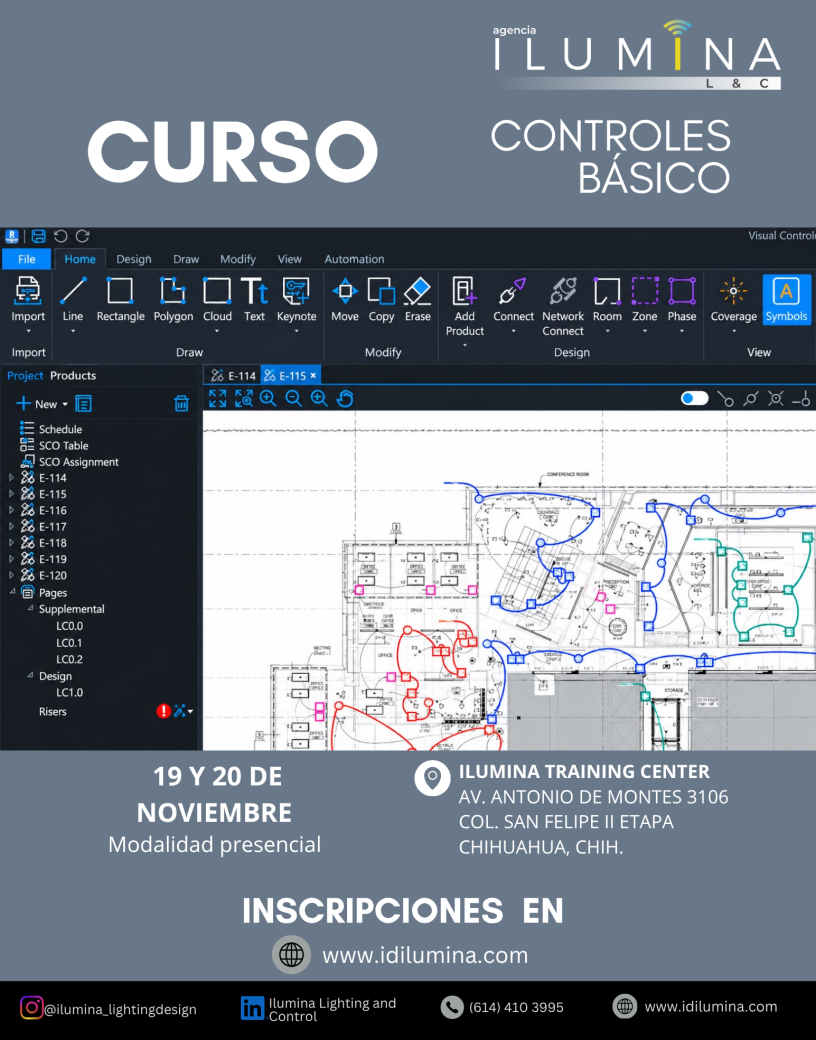Toggle the Symbols view button
Viewport: 816px width, 1040px height.
[786, 300]
